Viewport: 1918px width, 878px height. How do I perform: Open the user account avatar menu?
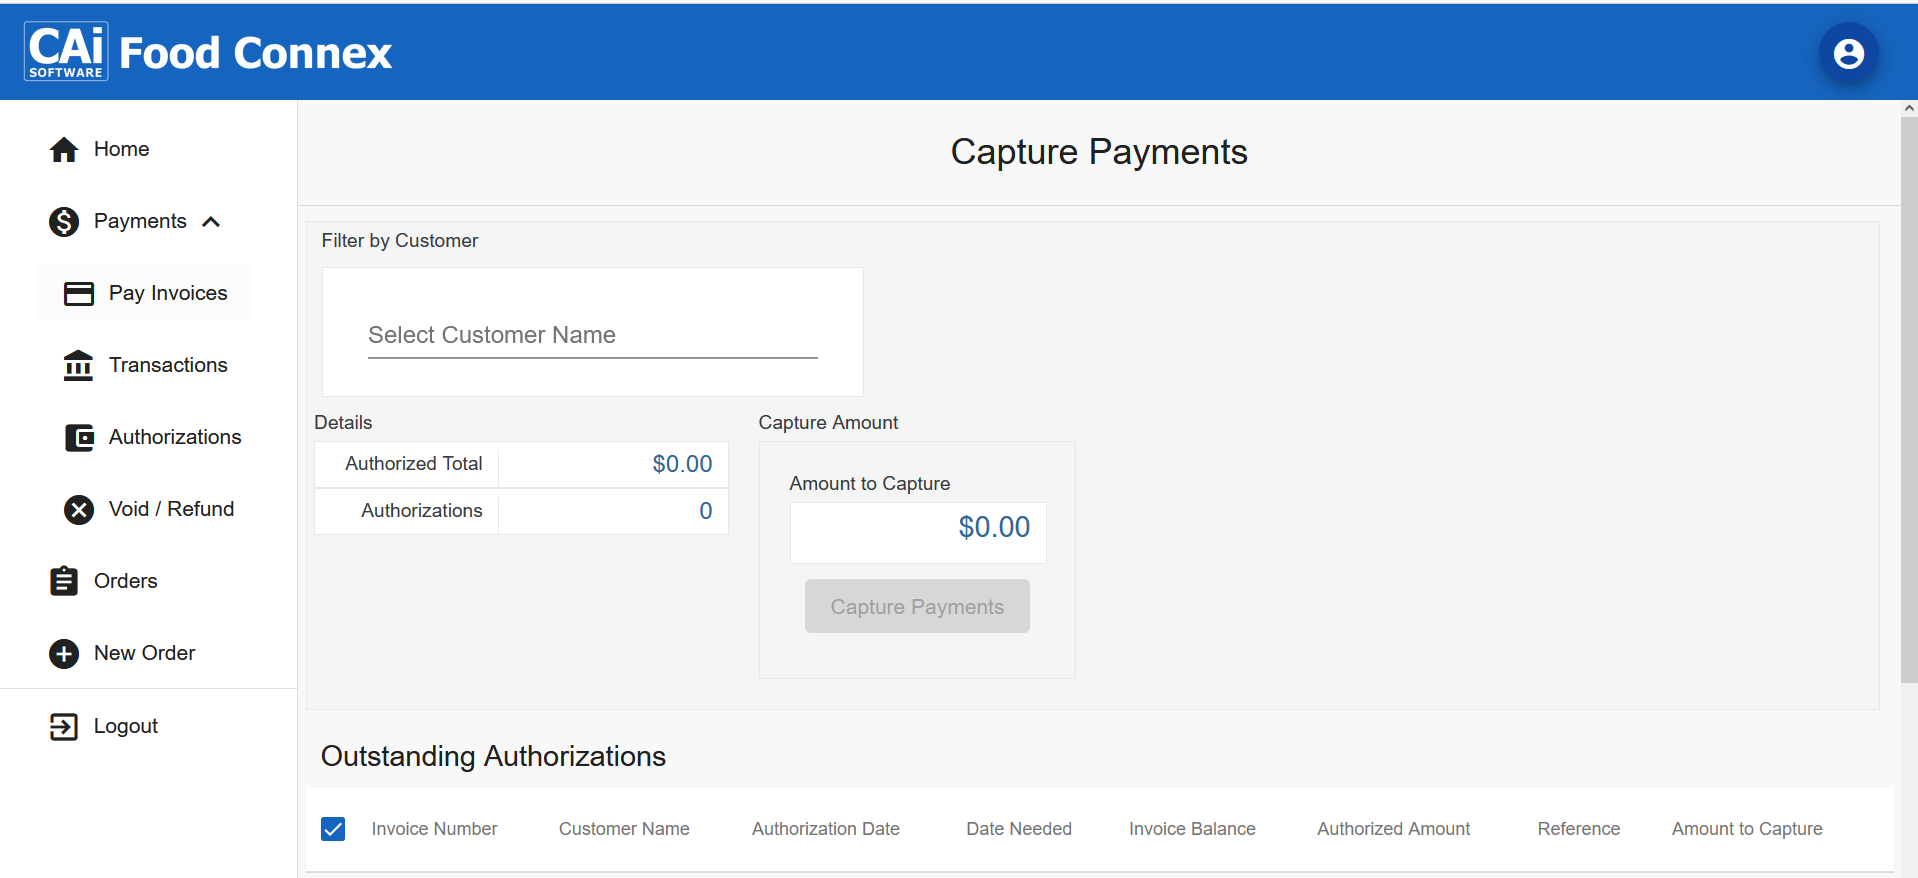tap(1848, 53)
